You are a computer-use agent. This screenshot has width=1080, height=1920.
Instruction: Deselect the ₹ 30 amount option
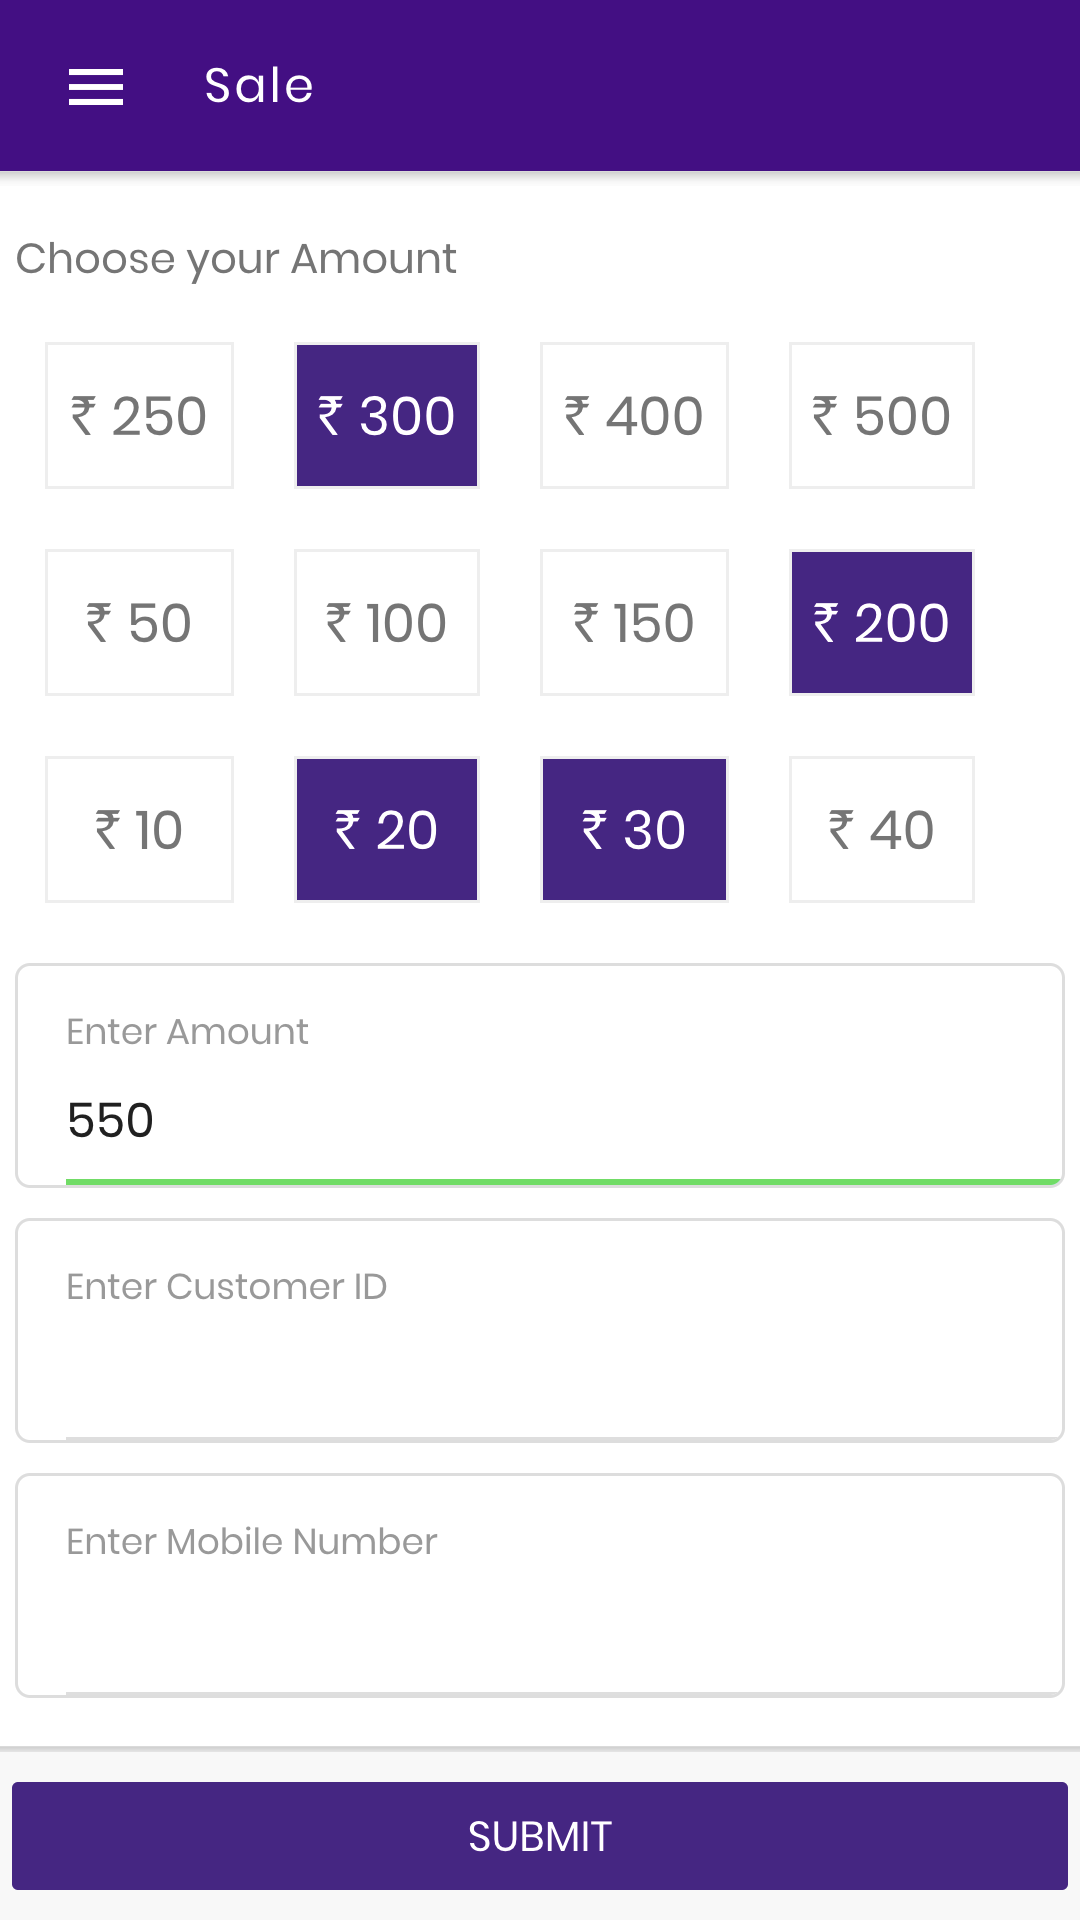coord(634,830)
